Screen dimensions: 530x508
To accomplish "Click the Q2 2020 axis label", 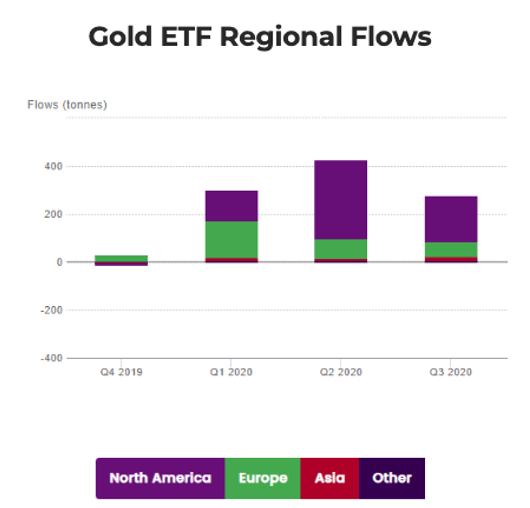I will pos(341,372).
